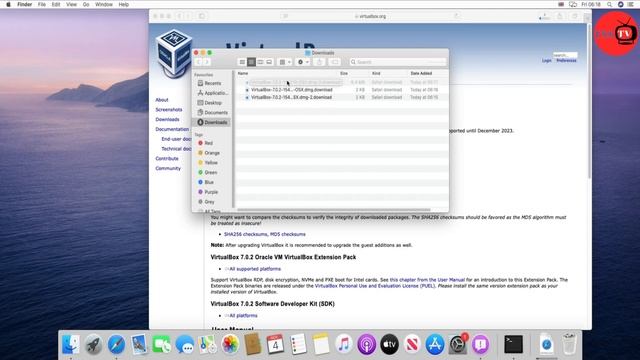Image resolution: width=640 pixels, height=360 pixels.
Task: Click Contribute link on VirtualBox page
Action: pyautogui.click(x=167, y=159)
